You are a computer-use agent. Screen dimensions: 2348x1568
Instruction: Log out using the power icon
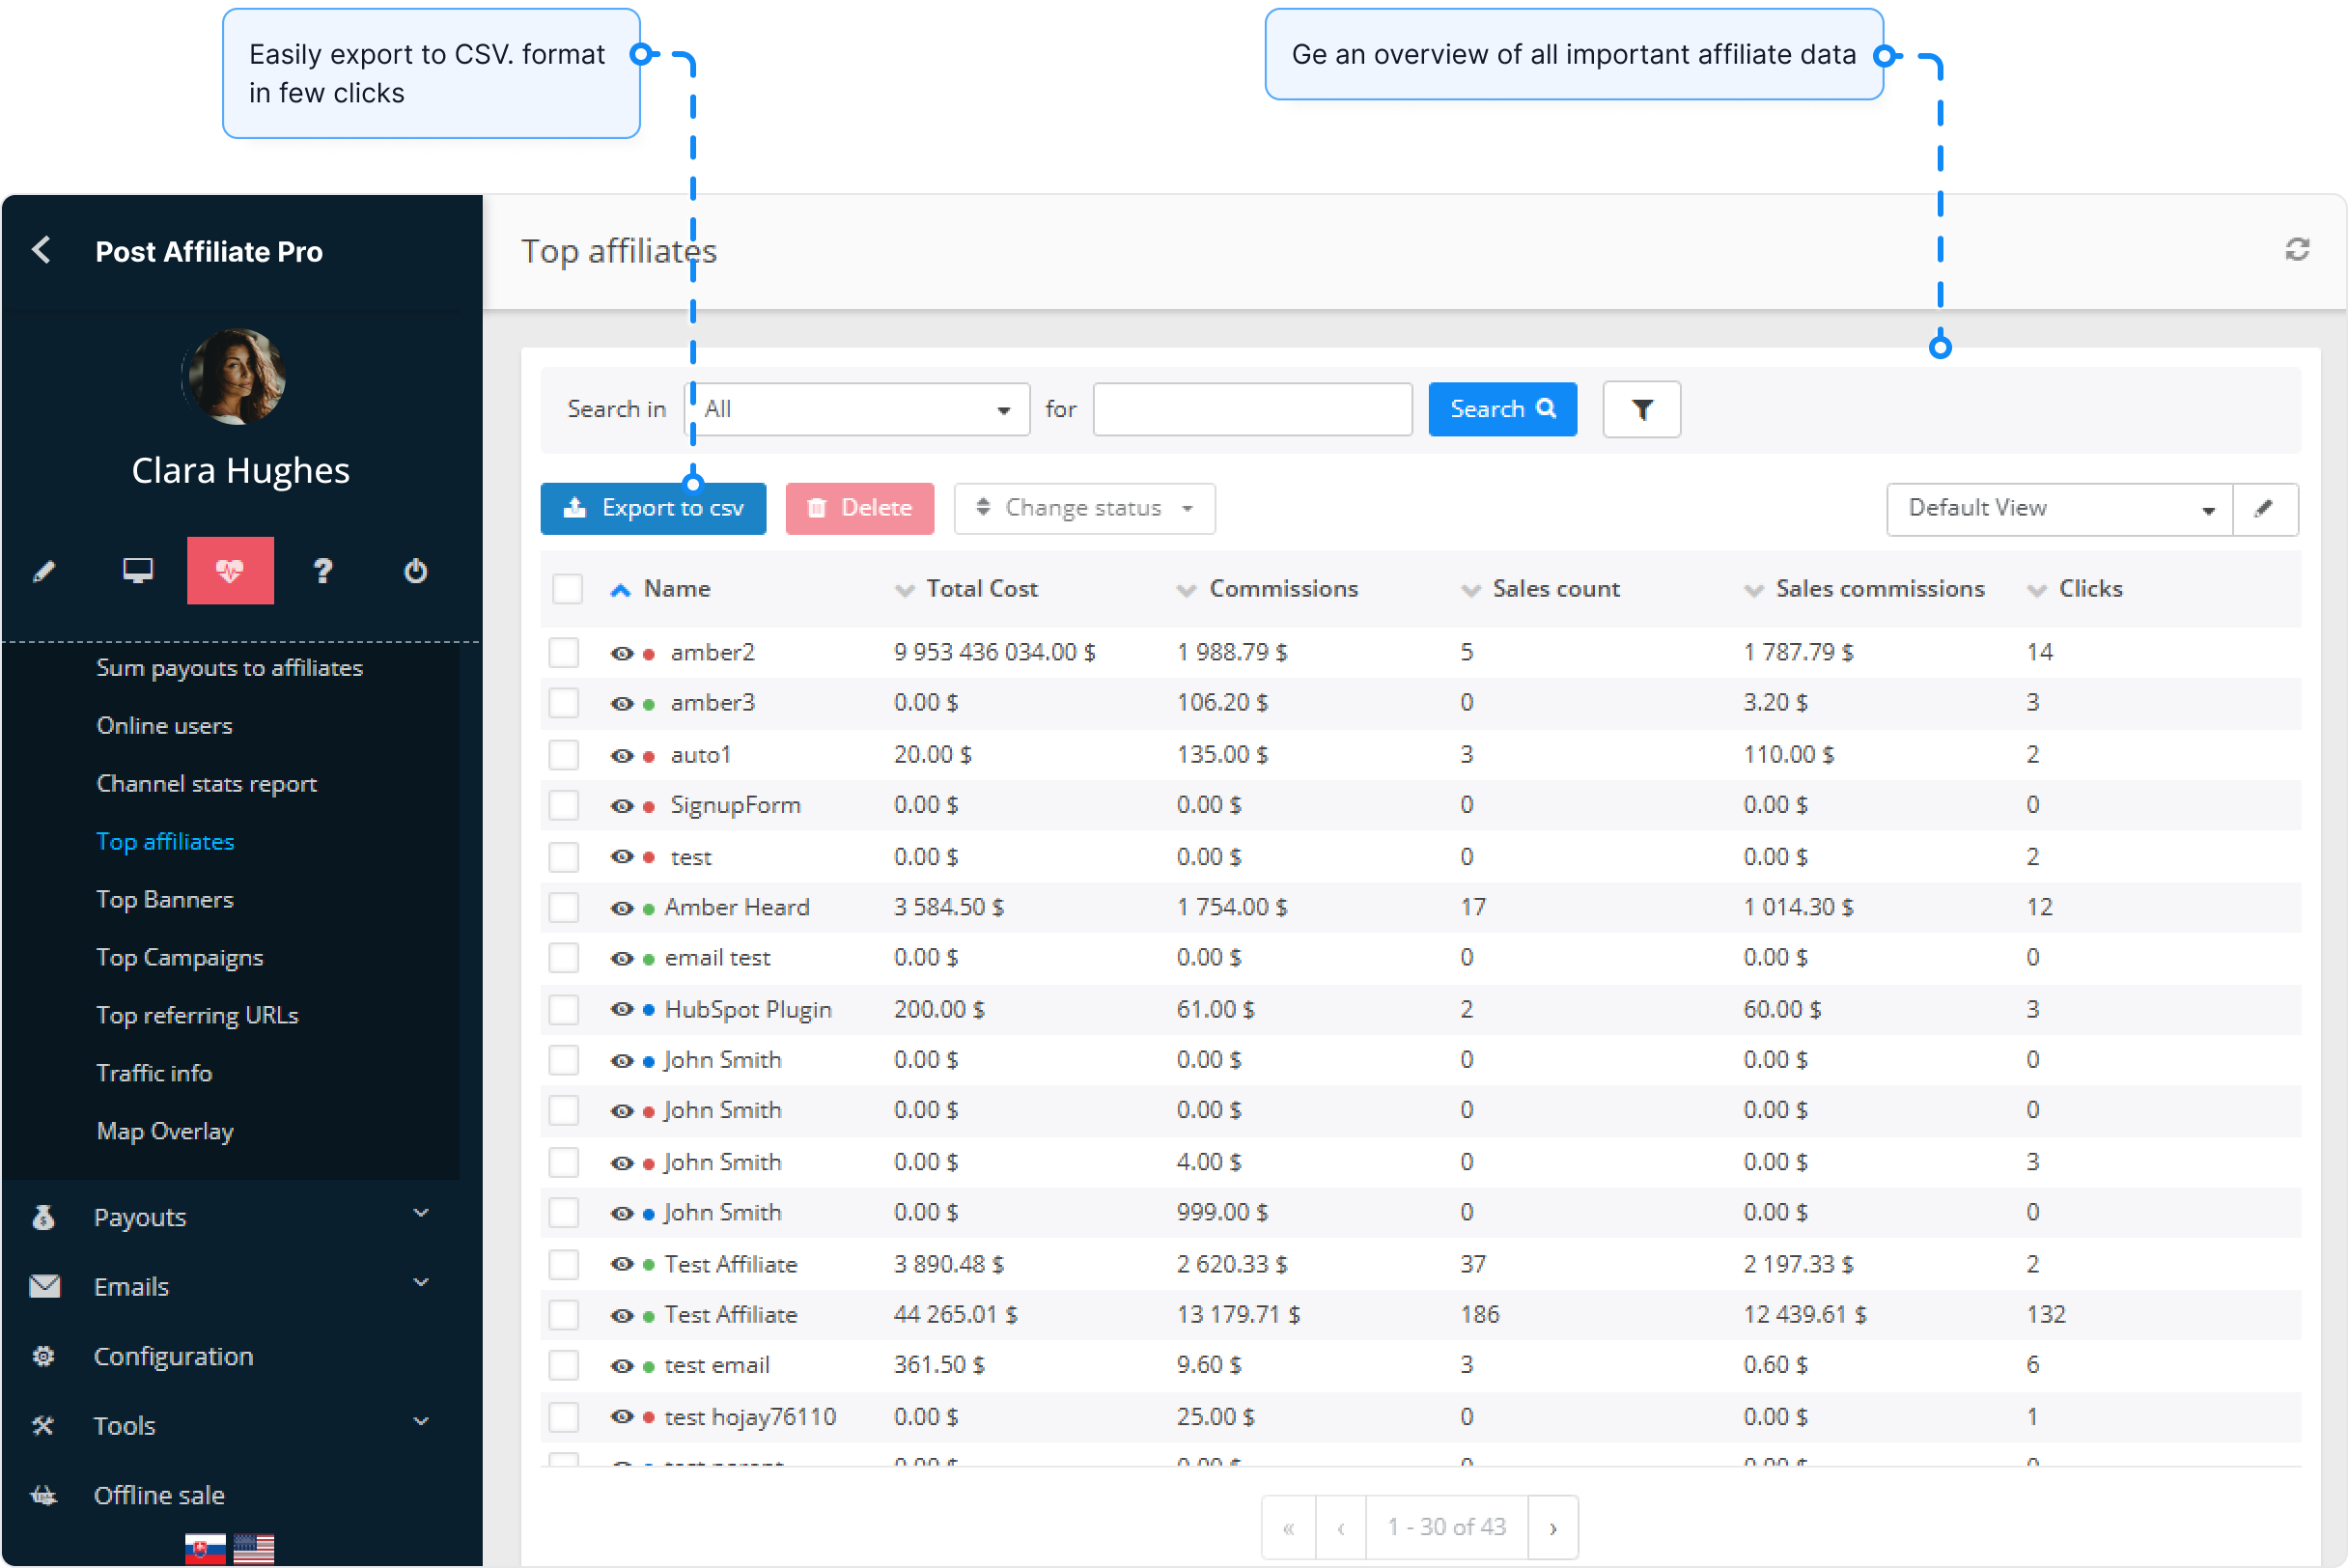[414, 570]
